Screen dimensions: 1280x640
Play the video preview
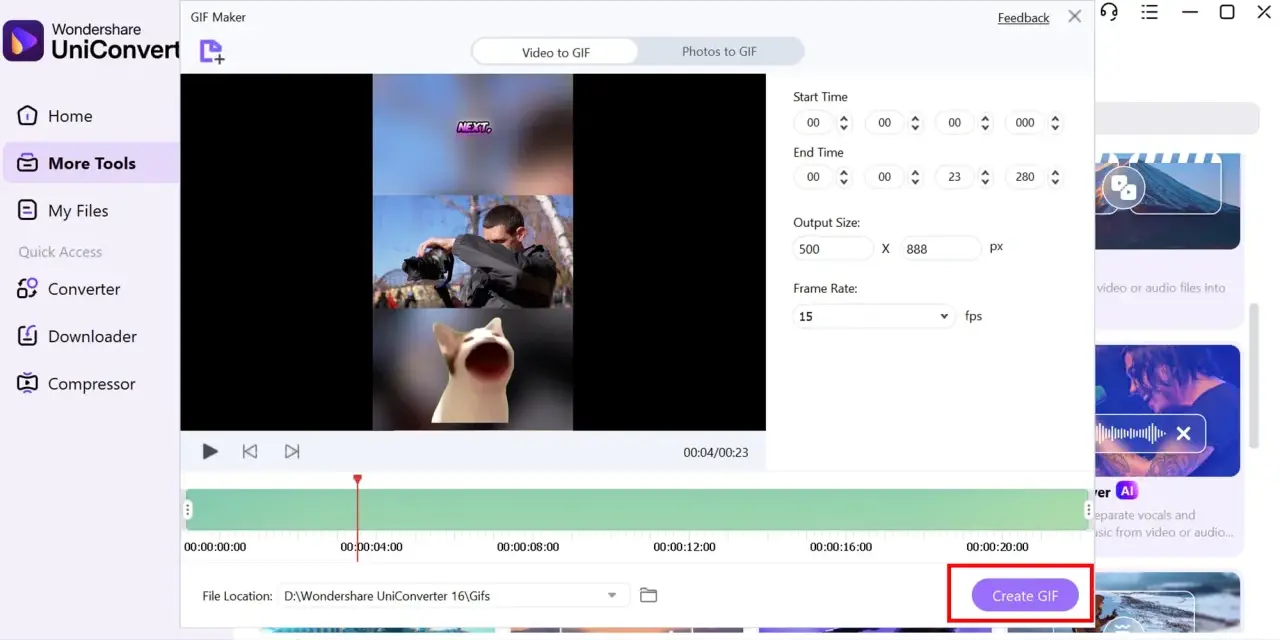(210, 451)
